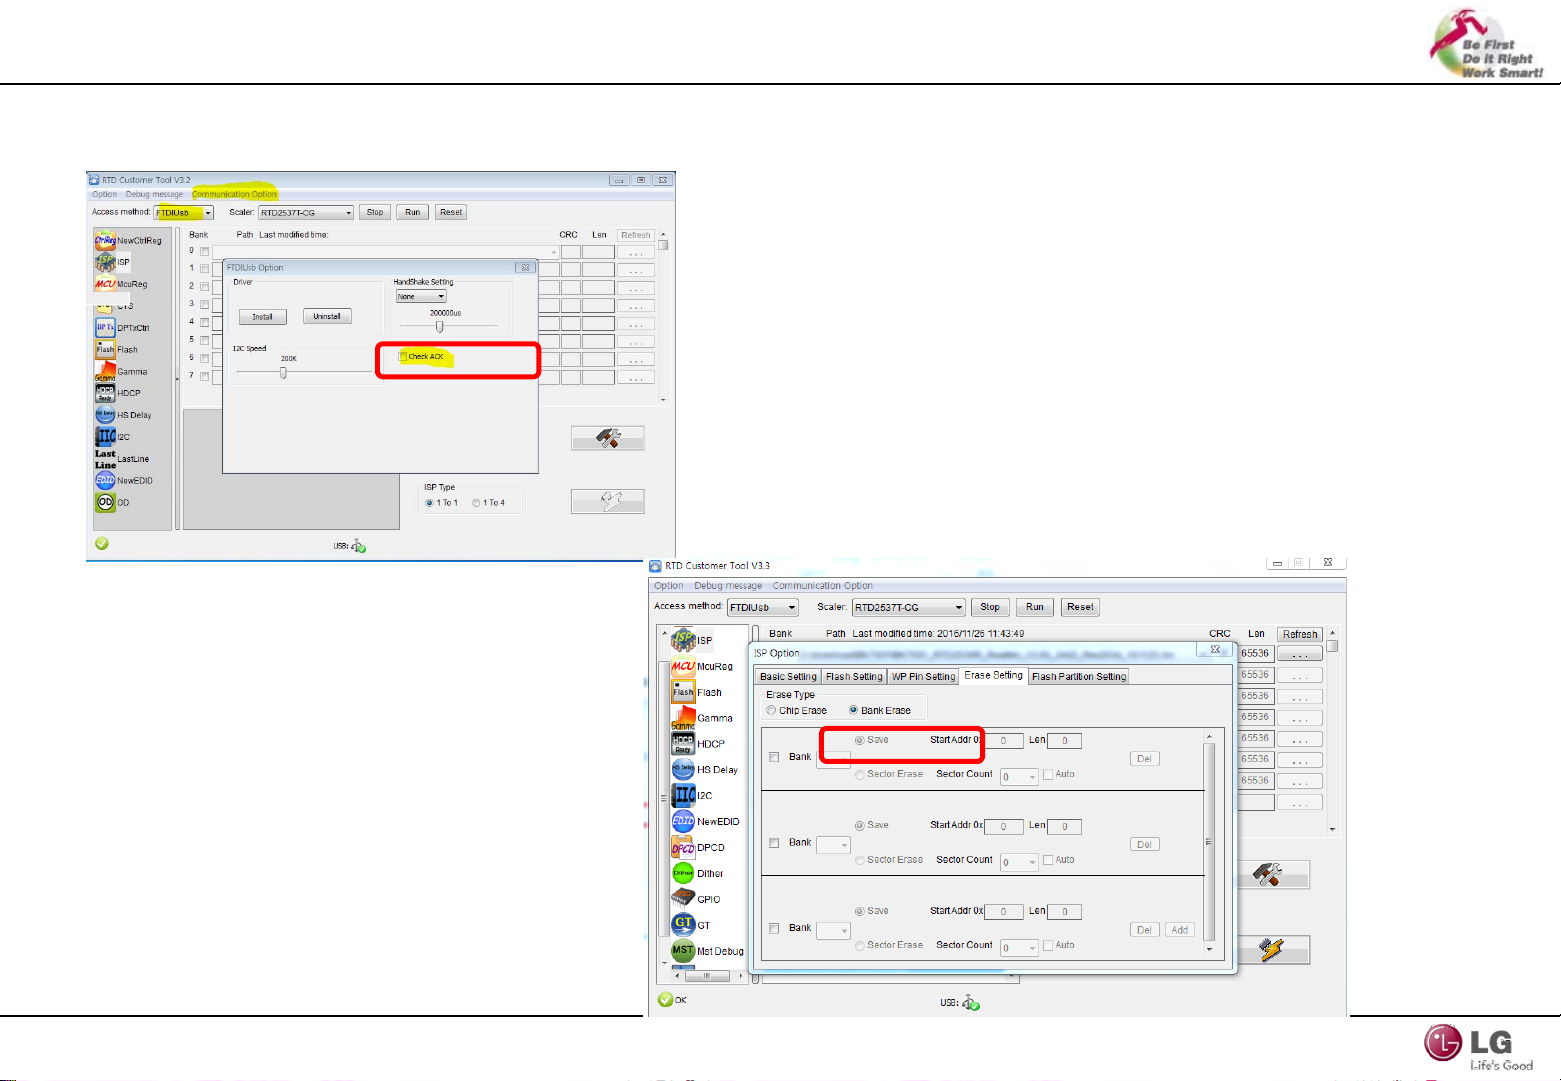Click Install driver button
The height and width of the screenshot is (1081, 1561).
coord(262,317)
